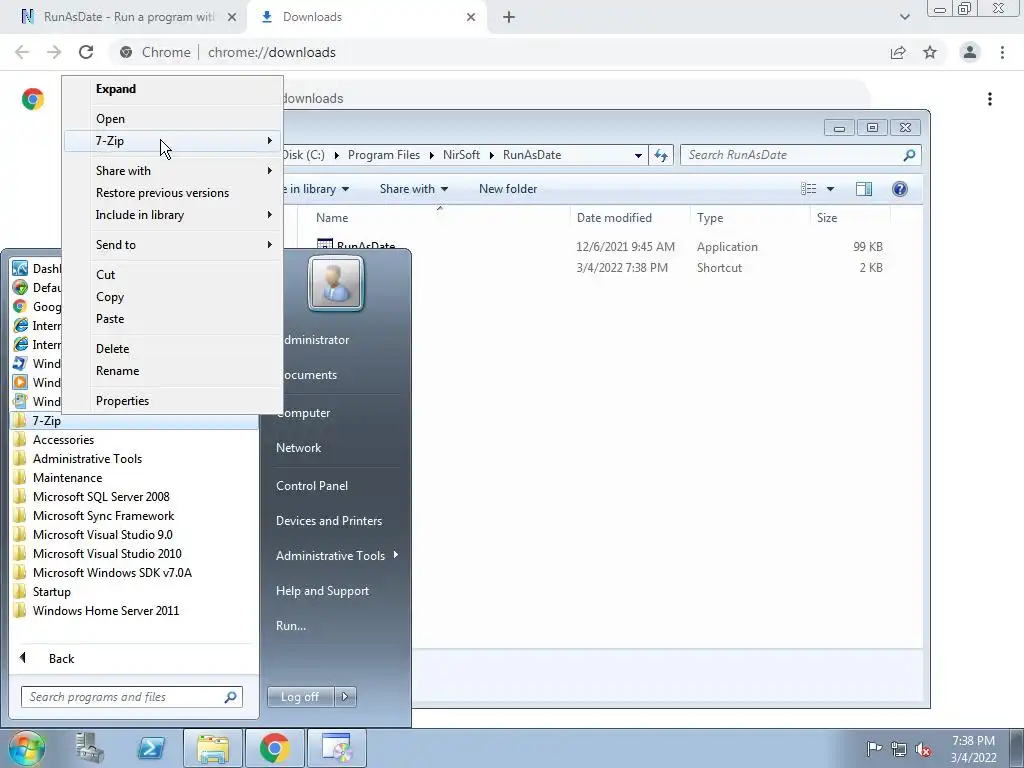Click Run... in the Start menu

[291, 626]
